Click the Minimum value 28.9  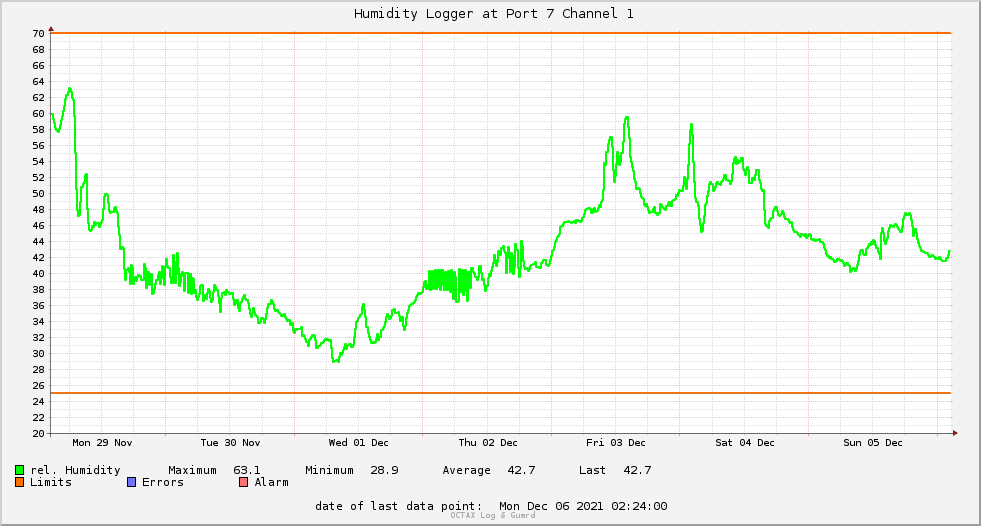pyautogui.click(x=384, y=470)
